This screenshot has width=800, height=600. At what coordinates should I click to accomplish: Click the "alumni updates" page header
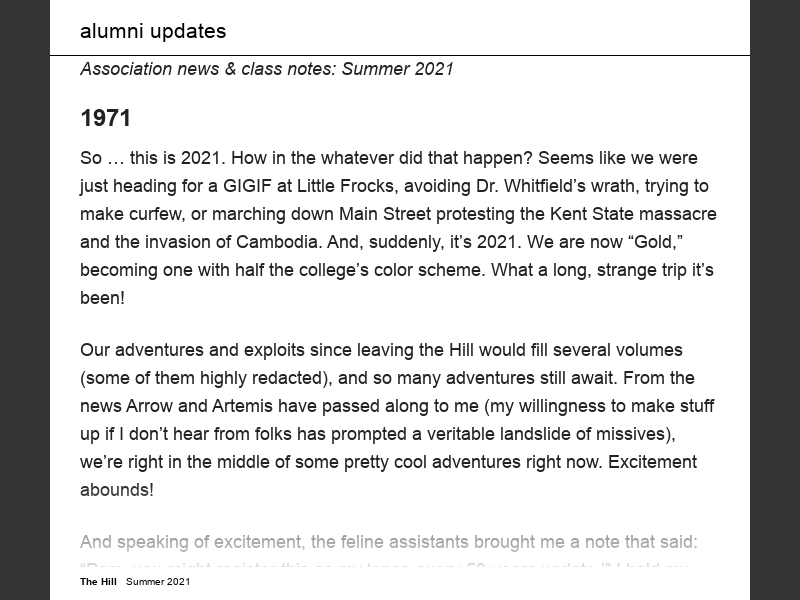point(153,31)
